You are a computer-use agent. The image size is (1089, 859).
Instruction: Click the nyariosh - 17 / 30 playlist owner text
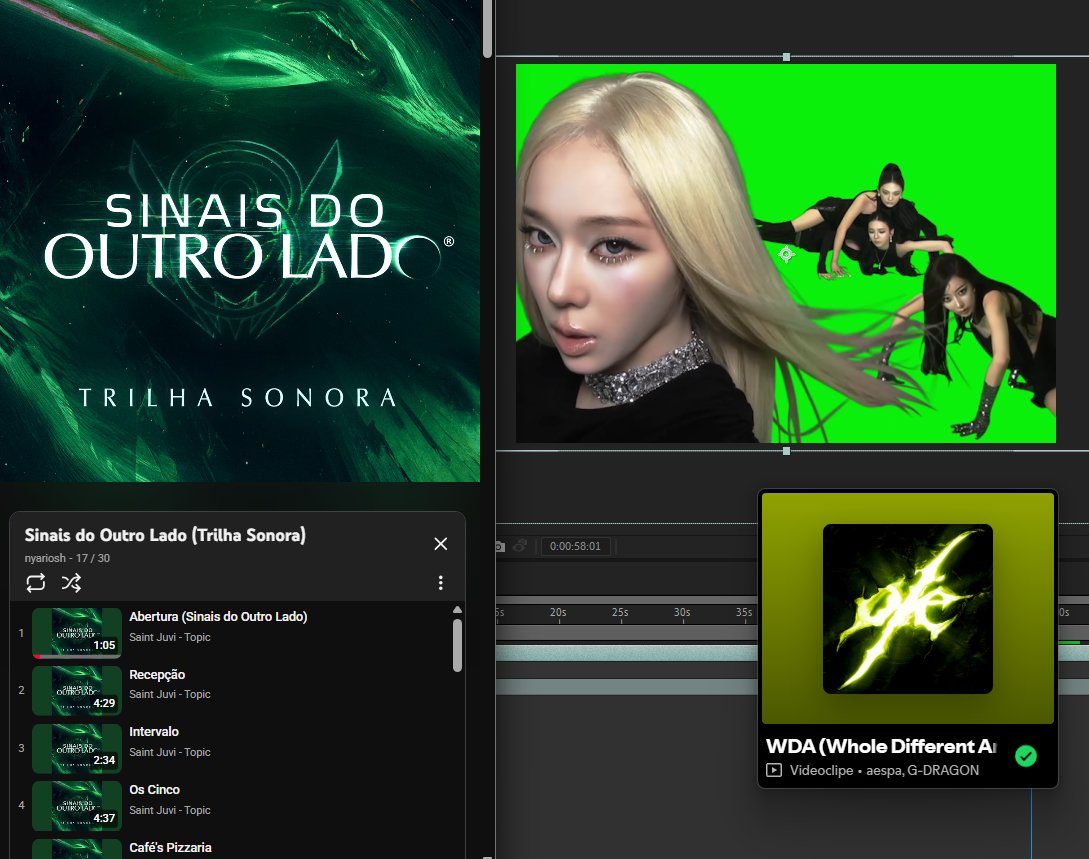coord(67,558)
